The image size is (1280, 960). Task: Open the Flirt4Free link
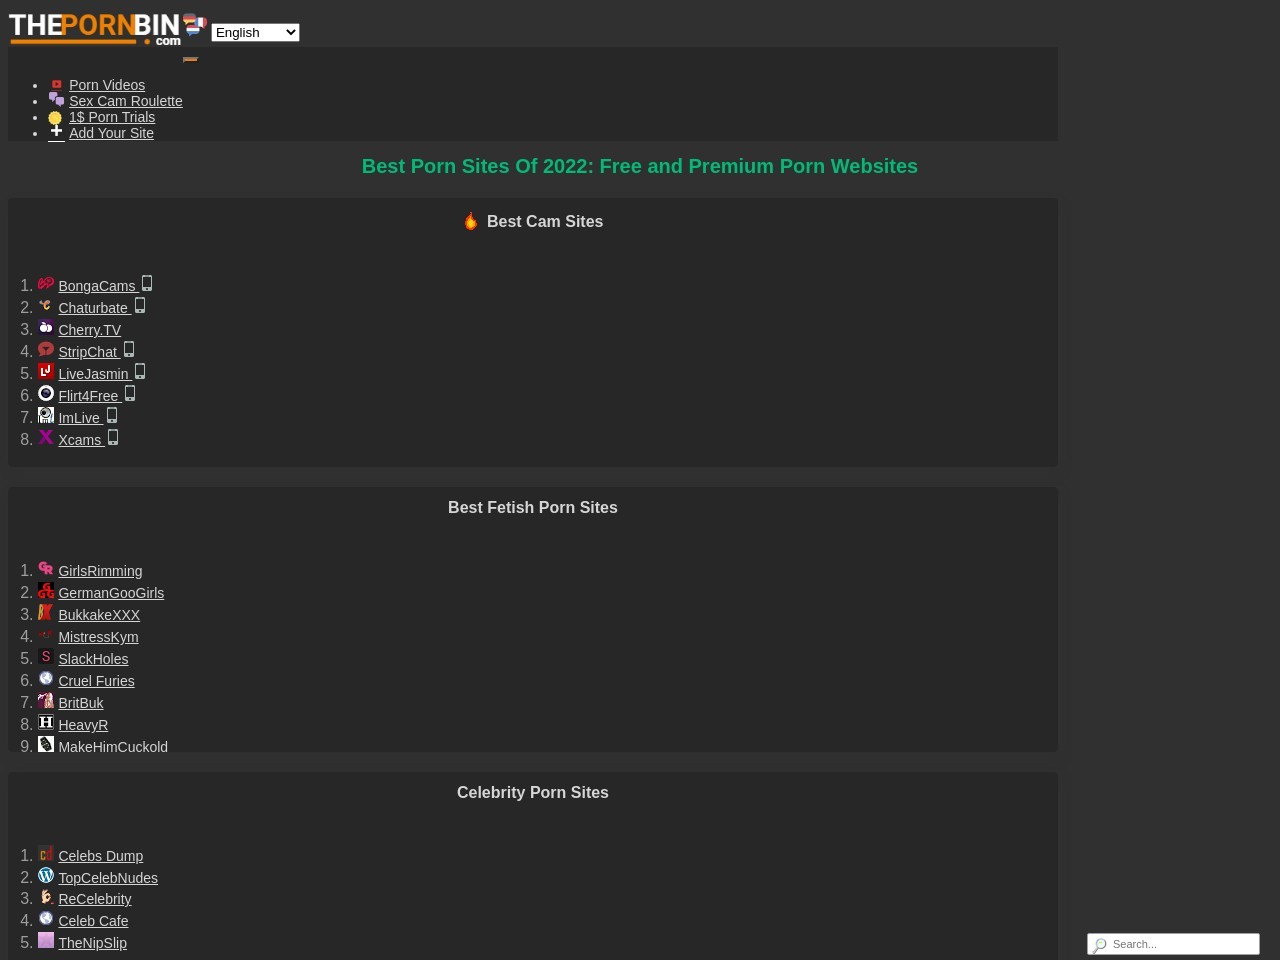88,396
